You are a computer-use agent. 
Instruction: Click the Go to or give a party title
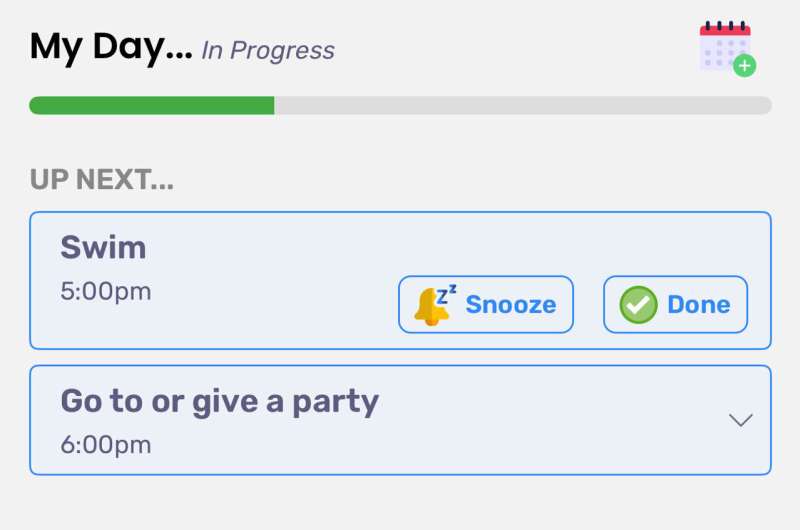click(x=220, y=403)
